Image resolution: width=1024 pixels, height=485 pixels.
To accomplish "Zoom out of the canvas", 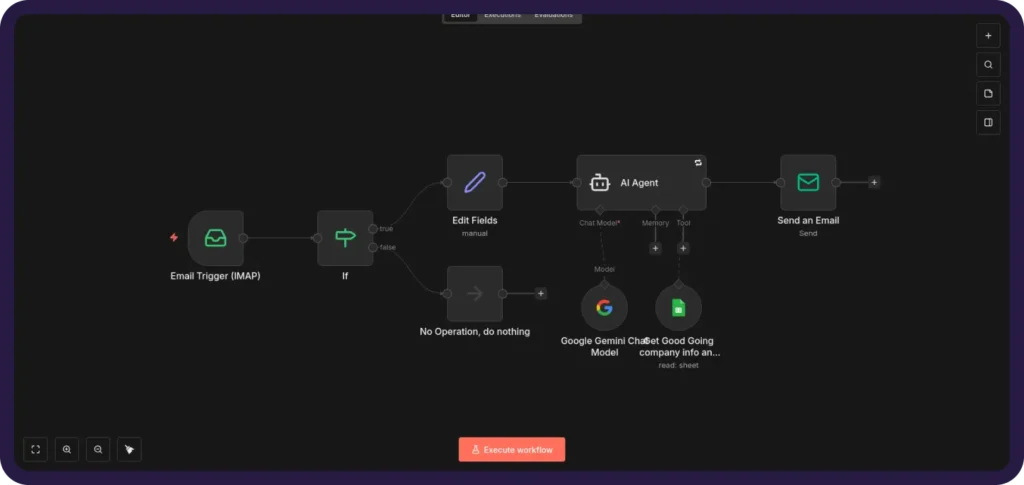I will [x=98, y=449].
